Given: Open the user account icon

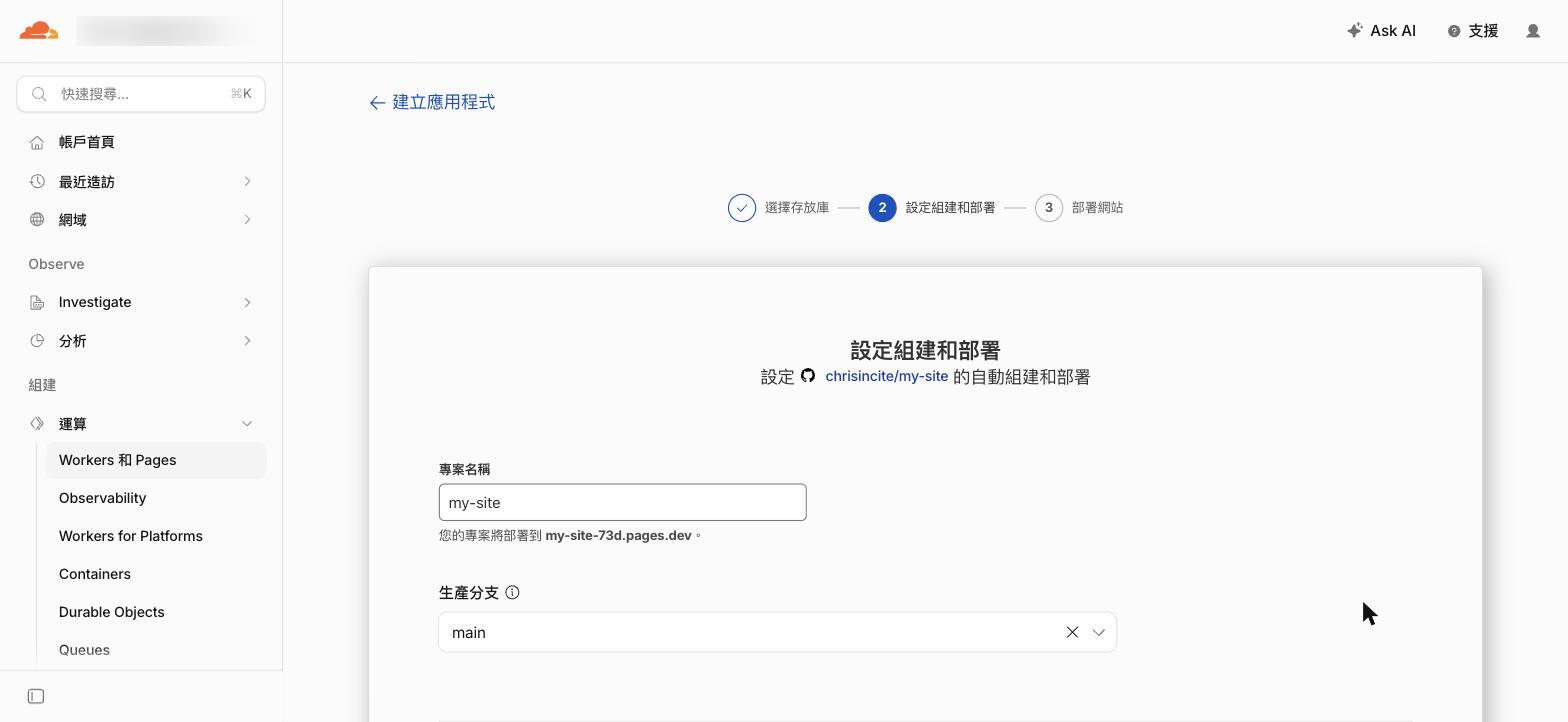Looking at the screenshot, I should (x=1533, y=31).
